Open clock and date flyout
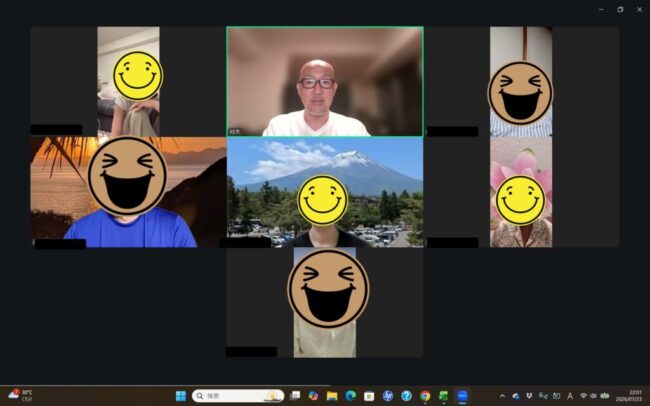This screenshot has width=650, height=406. (629, 396)
